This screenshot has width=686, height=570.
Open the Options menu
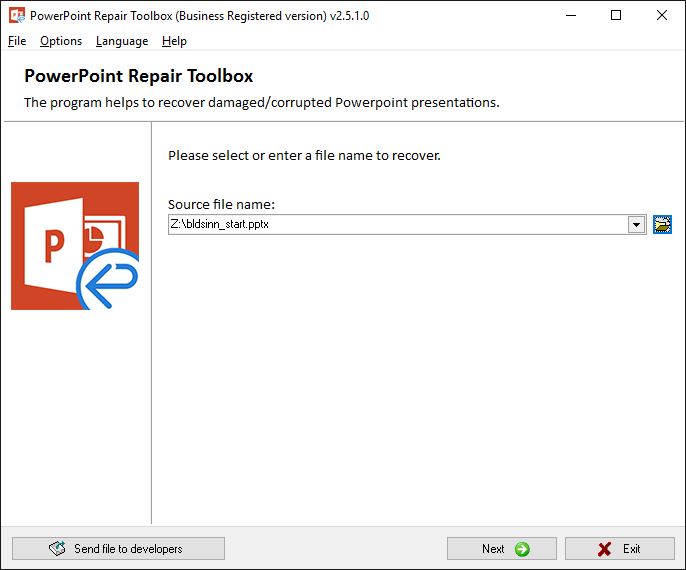point(61,41)
